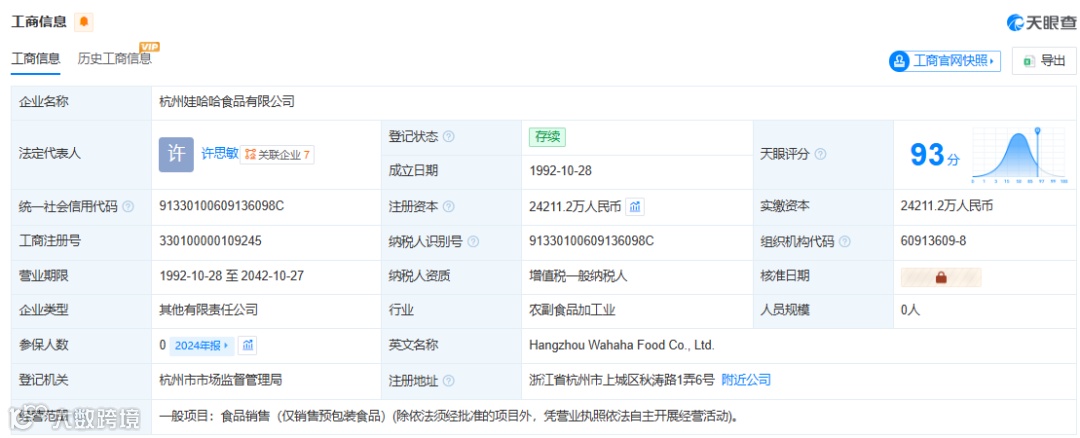Click the 93分 score value

pos(935,155)
